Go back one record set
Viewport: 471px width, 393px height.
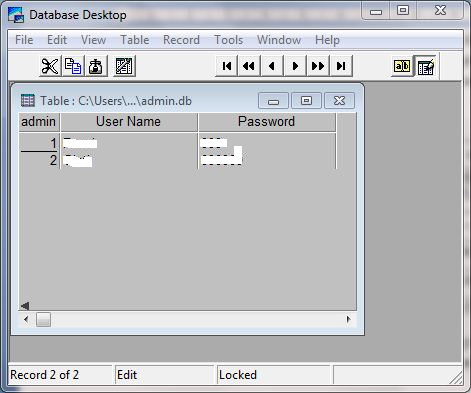click(249, 66)
